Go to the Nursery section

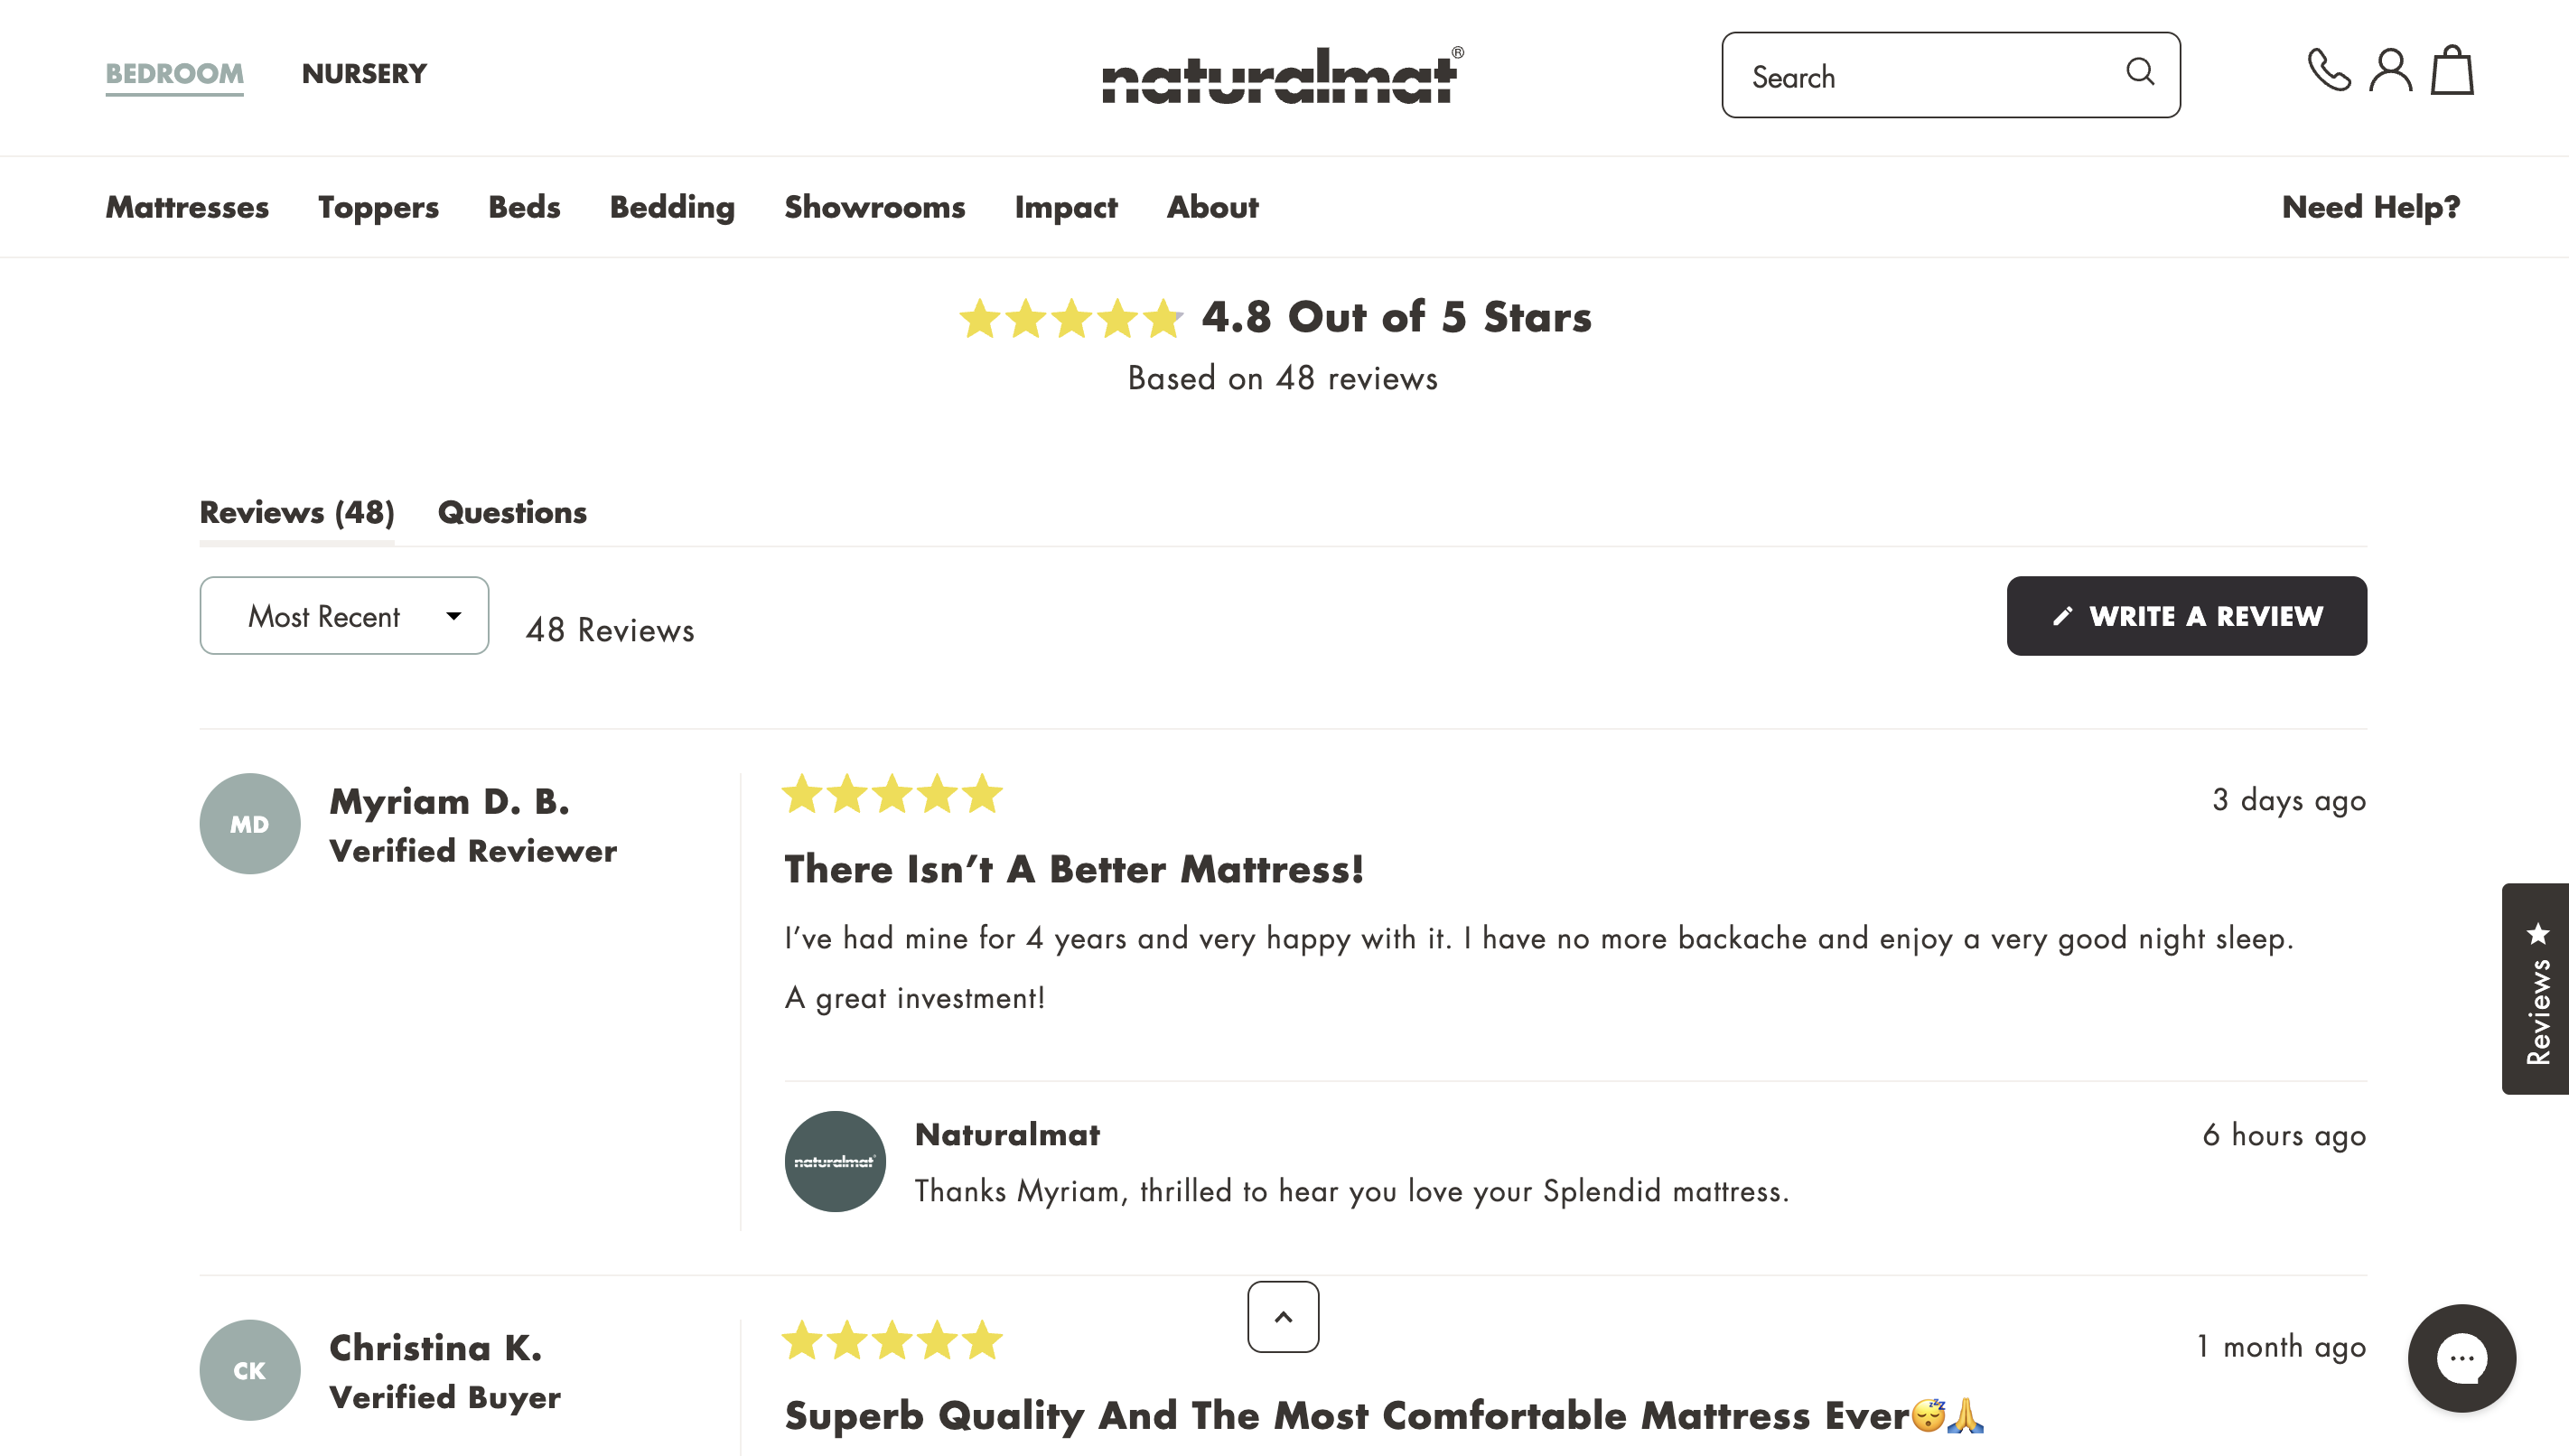point(364,73)
